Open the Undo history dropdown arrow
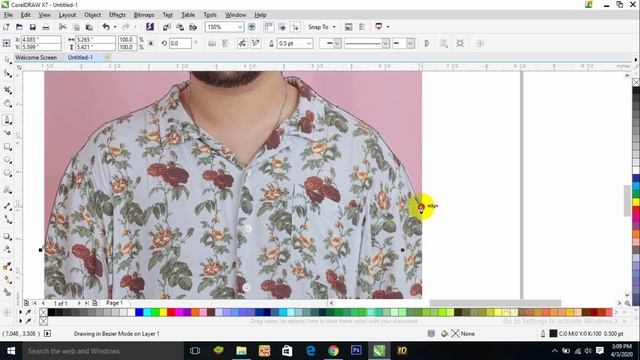Image resolution: width=640 pixels, height=360 pixels. point(115,27)
